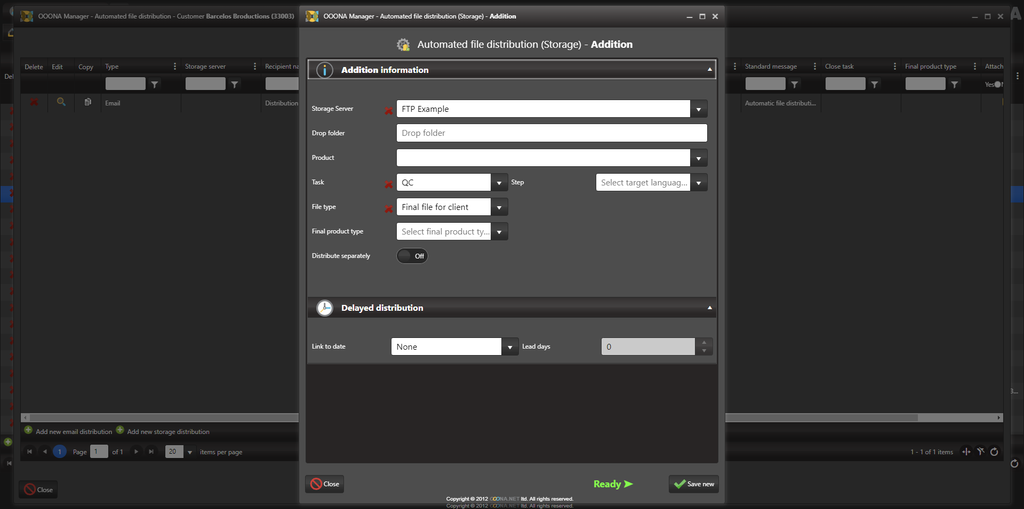Click the filter icon for Type column
The width and height of the screenshot is (1024, 509).
click(x=155, y=85)
